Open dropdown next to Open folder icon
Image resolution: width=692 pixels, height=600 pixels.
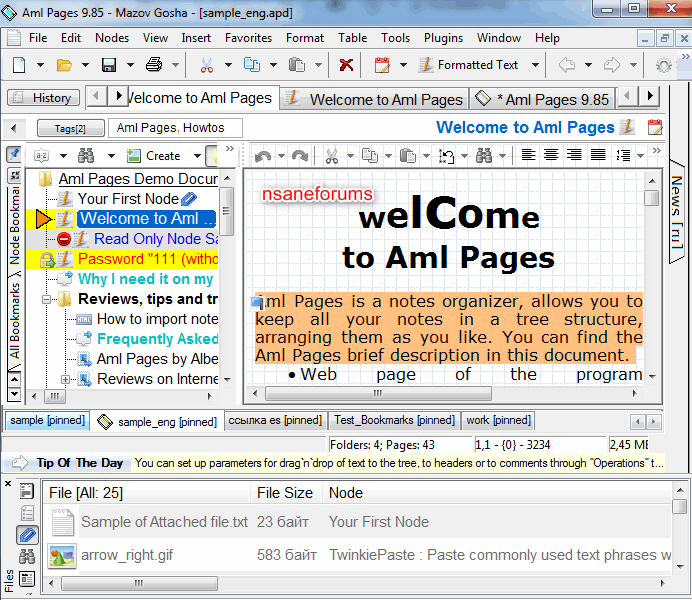[85, 65]
